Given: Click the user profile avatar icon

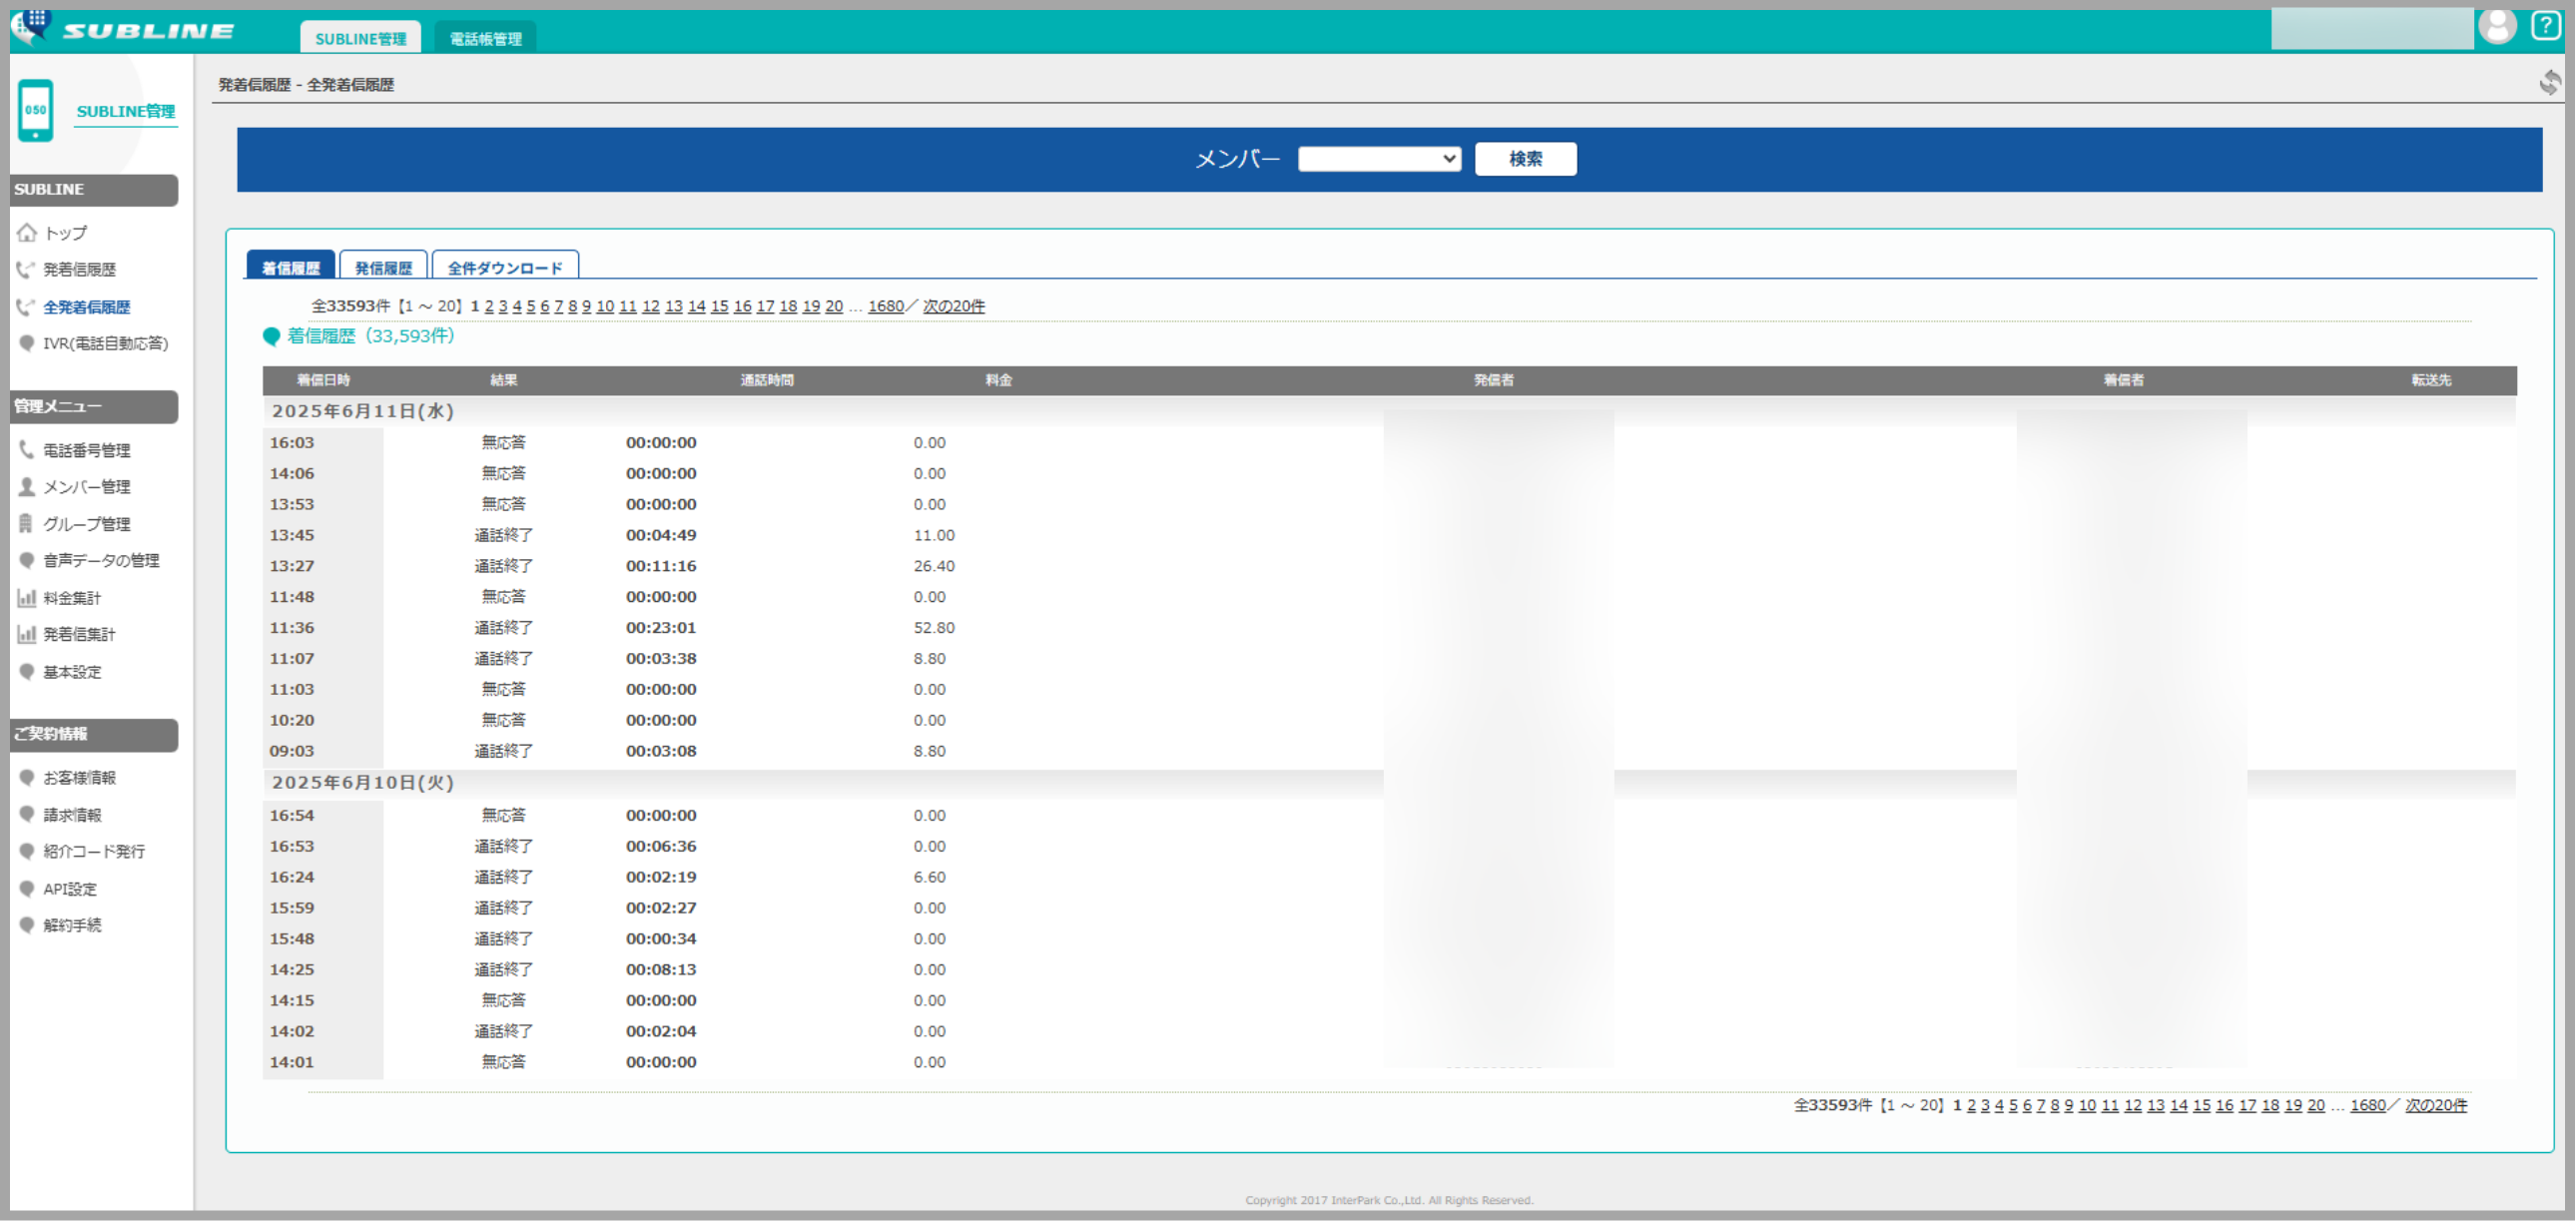Looking at the screenshot, I should (x=2497, y=26).
